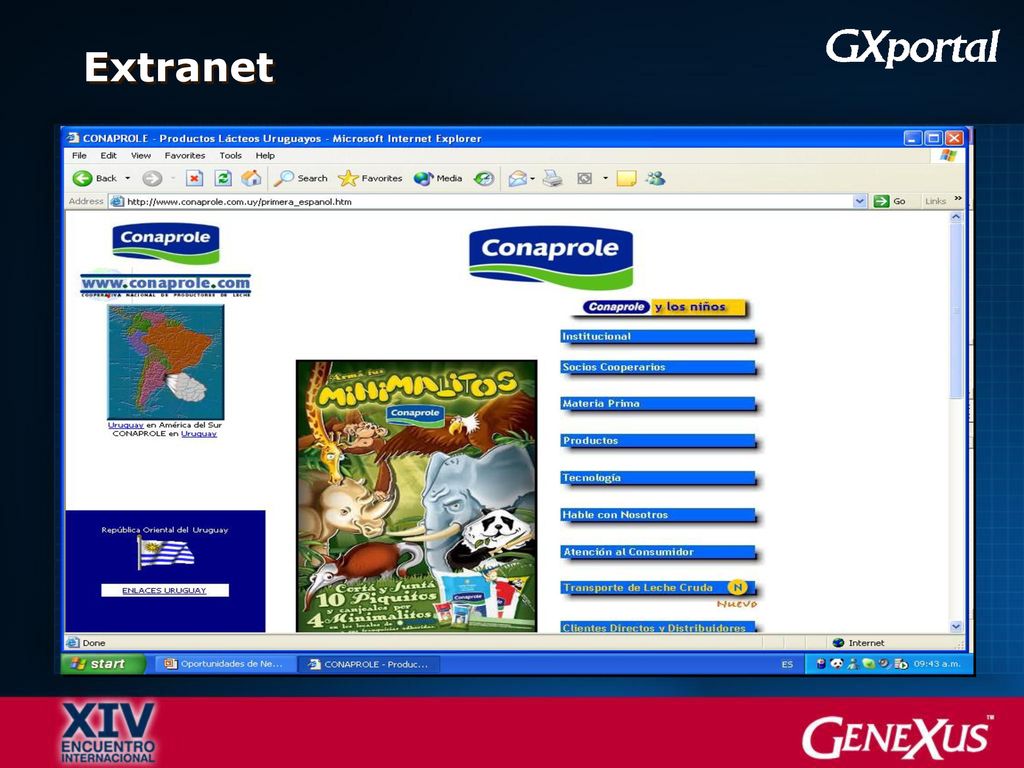The width and height of the screenshot is (1024, 768).
Task: Open the Tools menu
Action: 231,155
